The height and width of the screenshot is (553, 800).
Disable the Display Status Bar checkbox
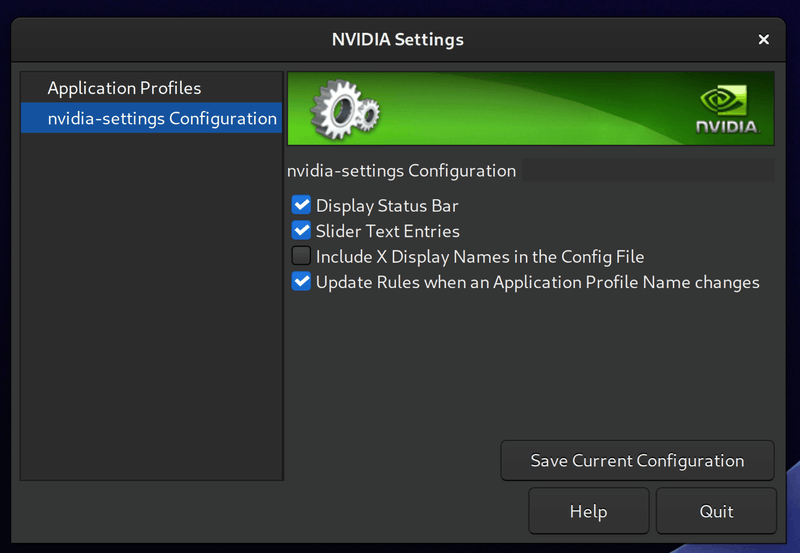coord(301,205)
